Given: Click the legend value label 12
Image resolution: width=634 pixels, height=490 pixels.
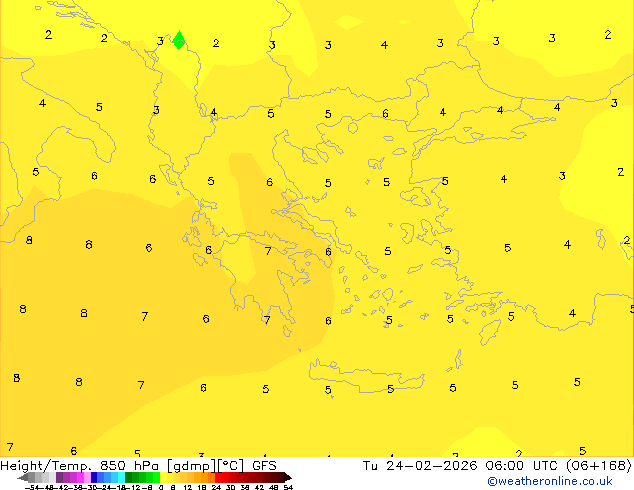Looking at the screenshot, I should 188,487.
